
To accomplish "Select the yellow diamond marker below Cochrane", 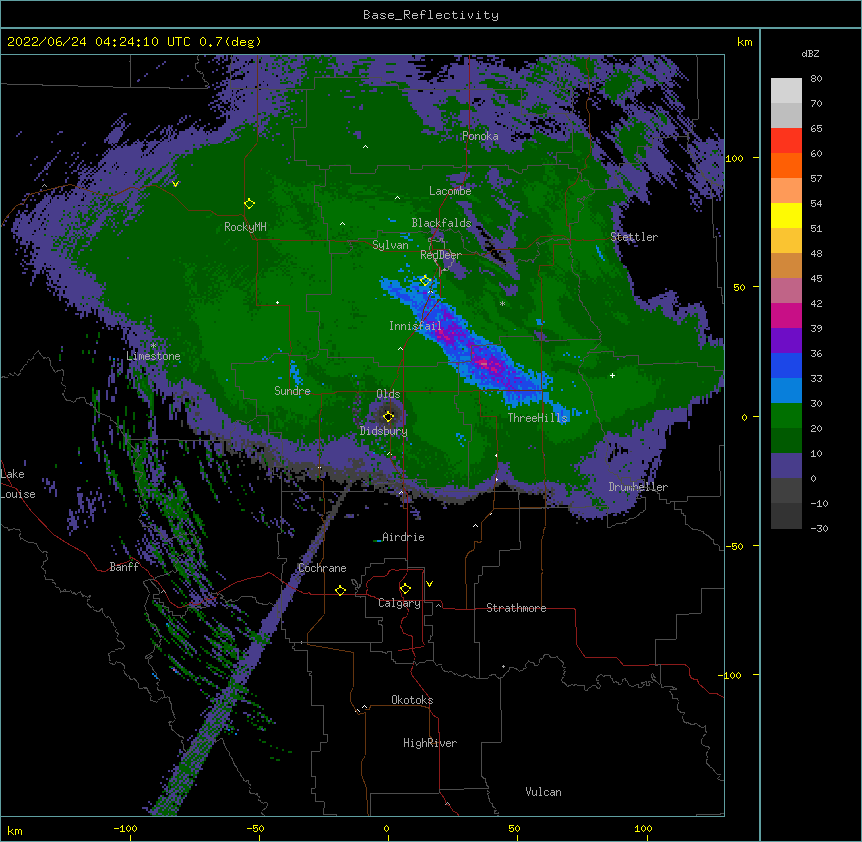I will [340, 591].
